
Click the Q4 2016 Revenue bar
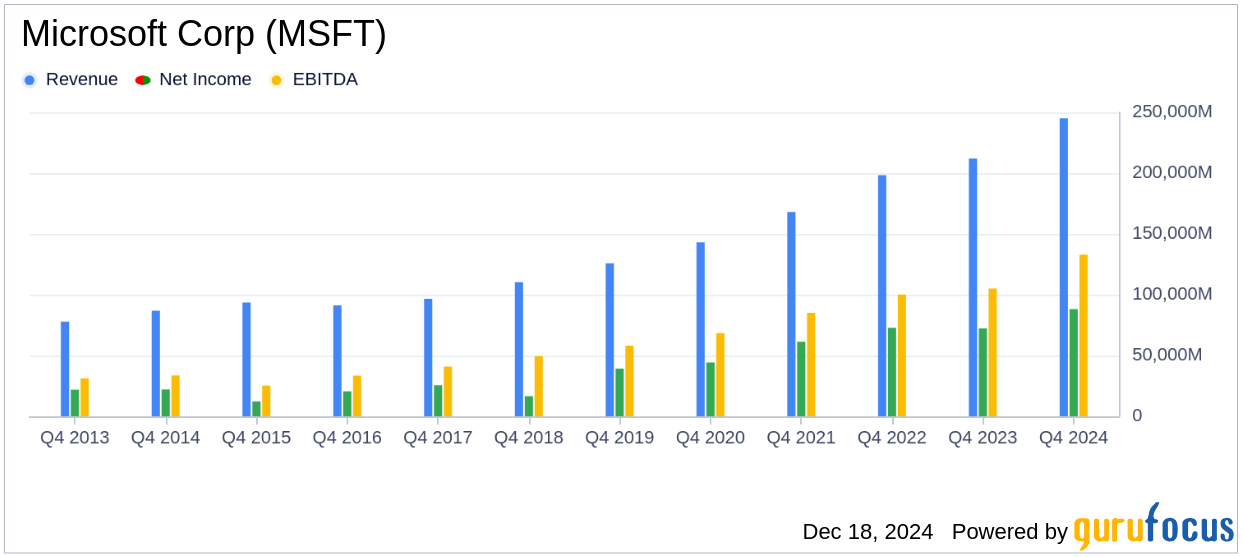tap(337, 361)
